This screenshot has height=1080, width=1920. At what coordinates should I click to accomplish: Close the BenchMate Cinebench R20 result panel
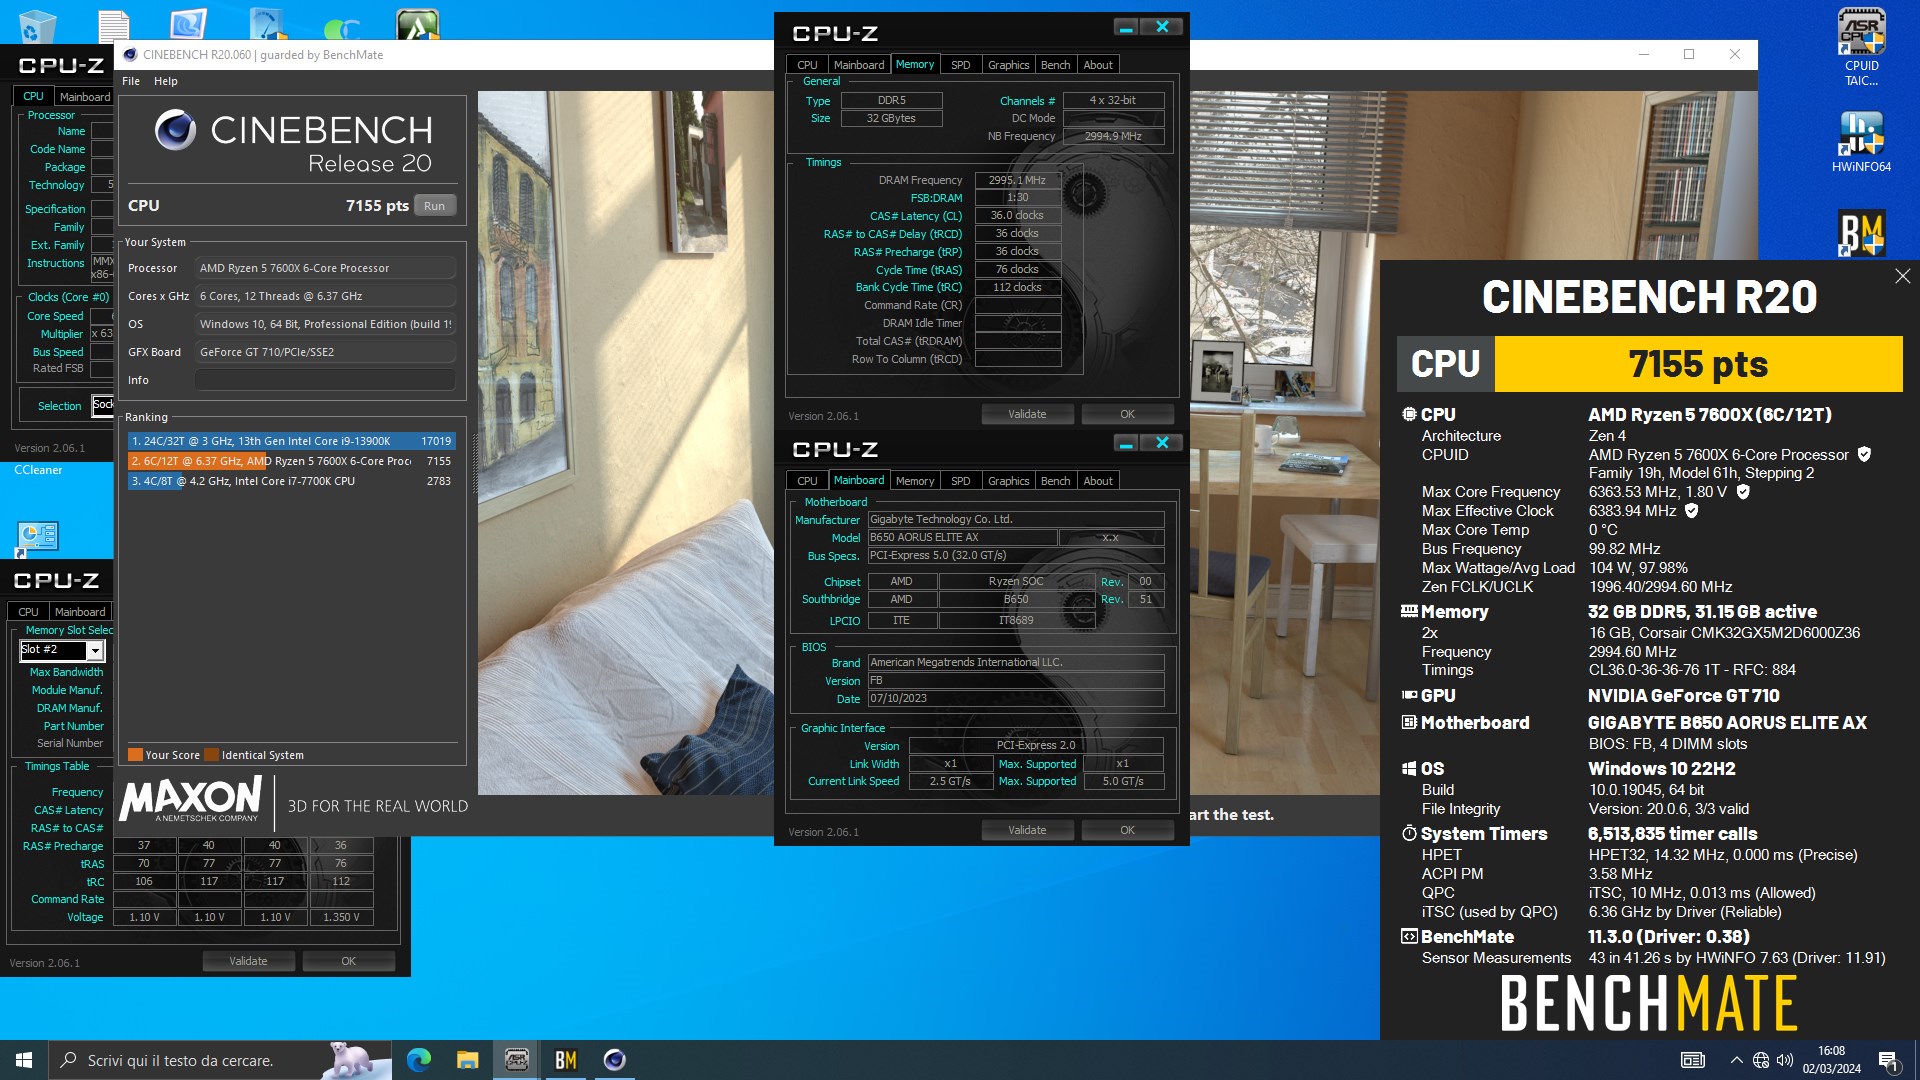click(x=1902, y=276)
